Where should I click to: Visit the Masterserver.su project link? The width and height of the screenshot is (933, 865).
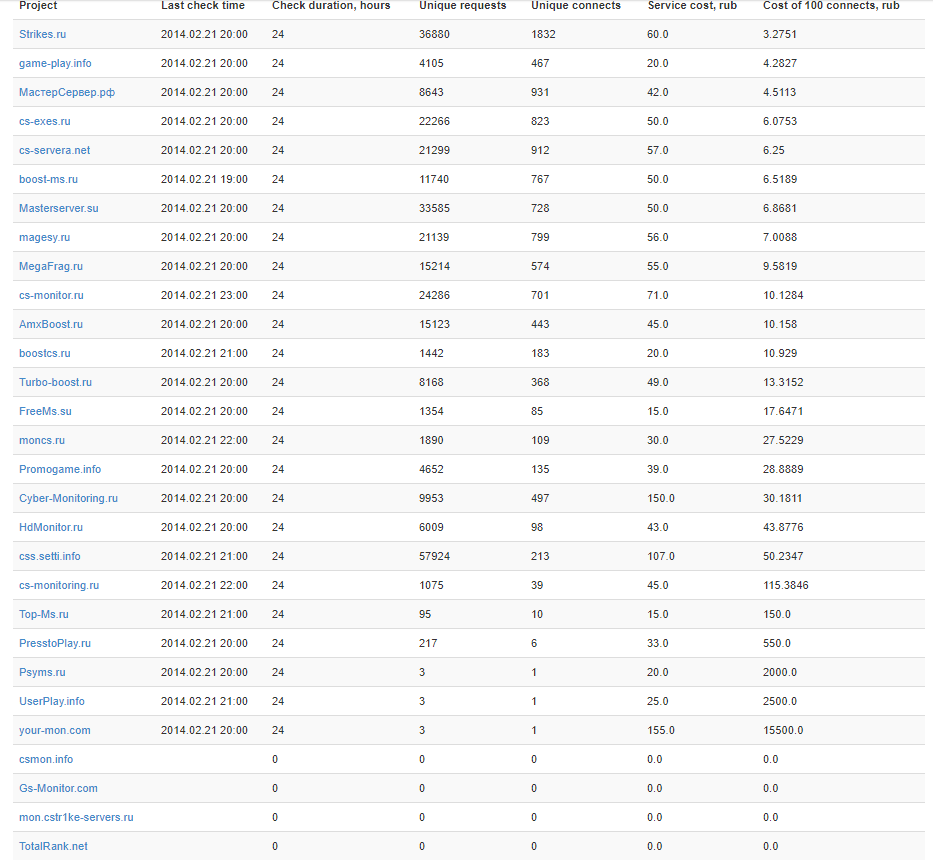58,209
